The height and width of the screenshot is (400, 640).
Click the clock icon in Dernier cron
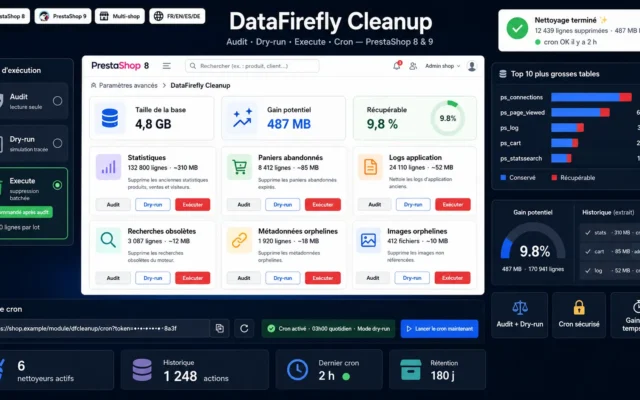coord(297,370)
